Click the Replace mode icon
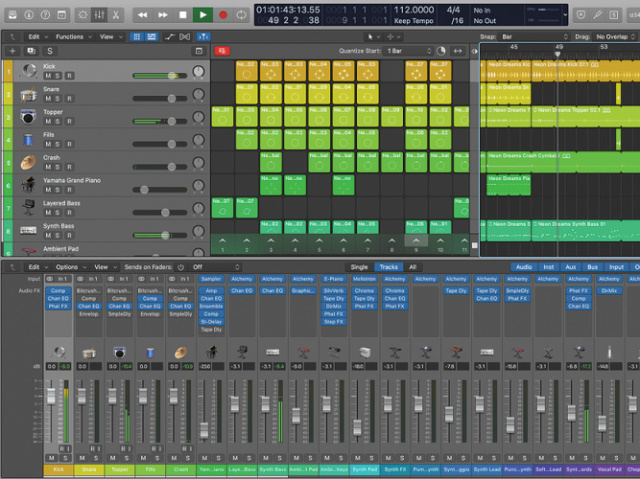 (x=581, y=15)
